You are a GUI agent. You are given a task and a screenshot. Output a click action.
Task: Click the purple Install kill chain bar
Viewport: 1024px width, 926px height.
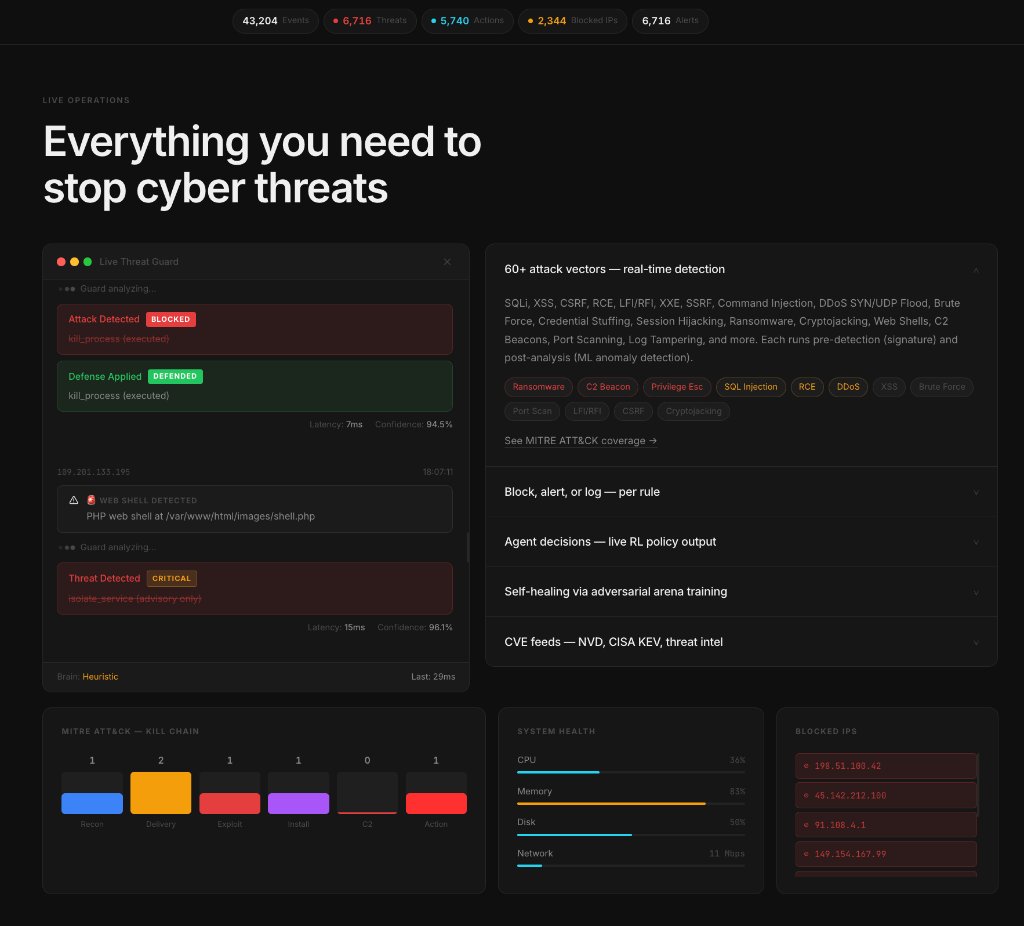click(x=298, y=803)
